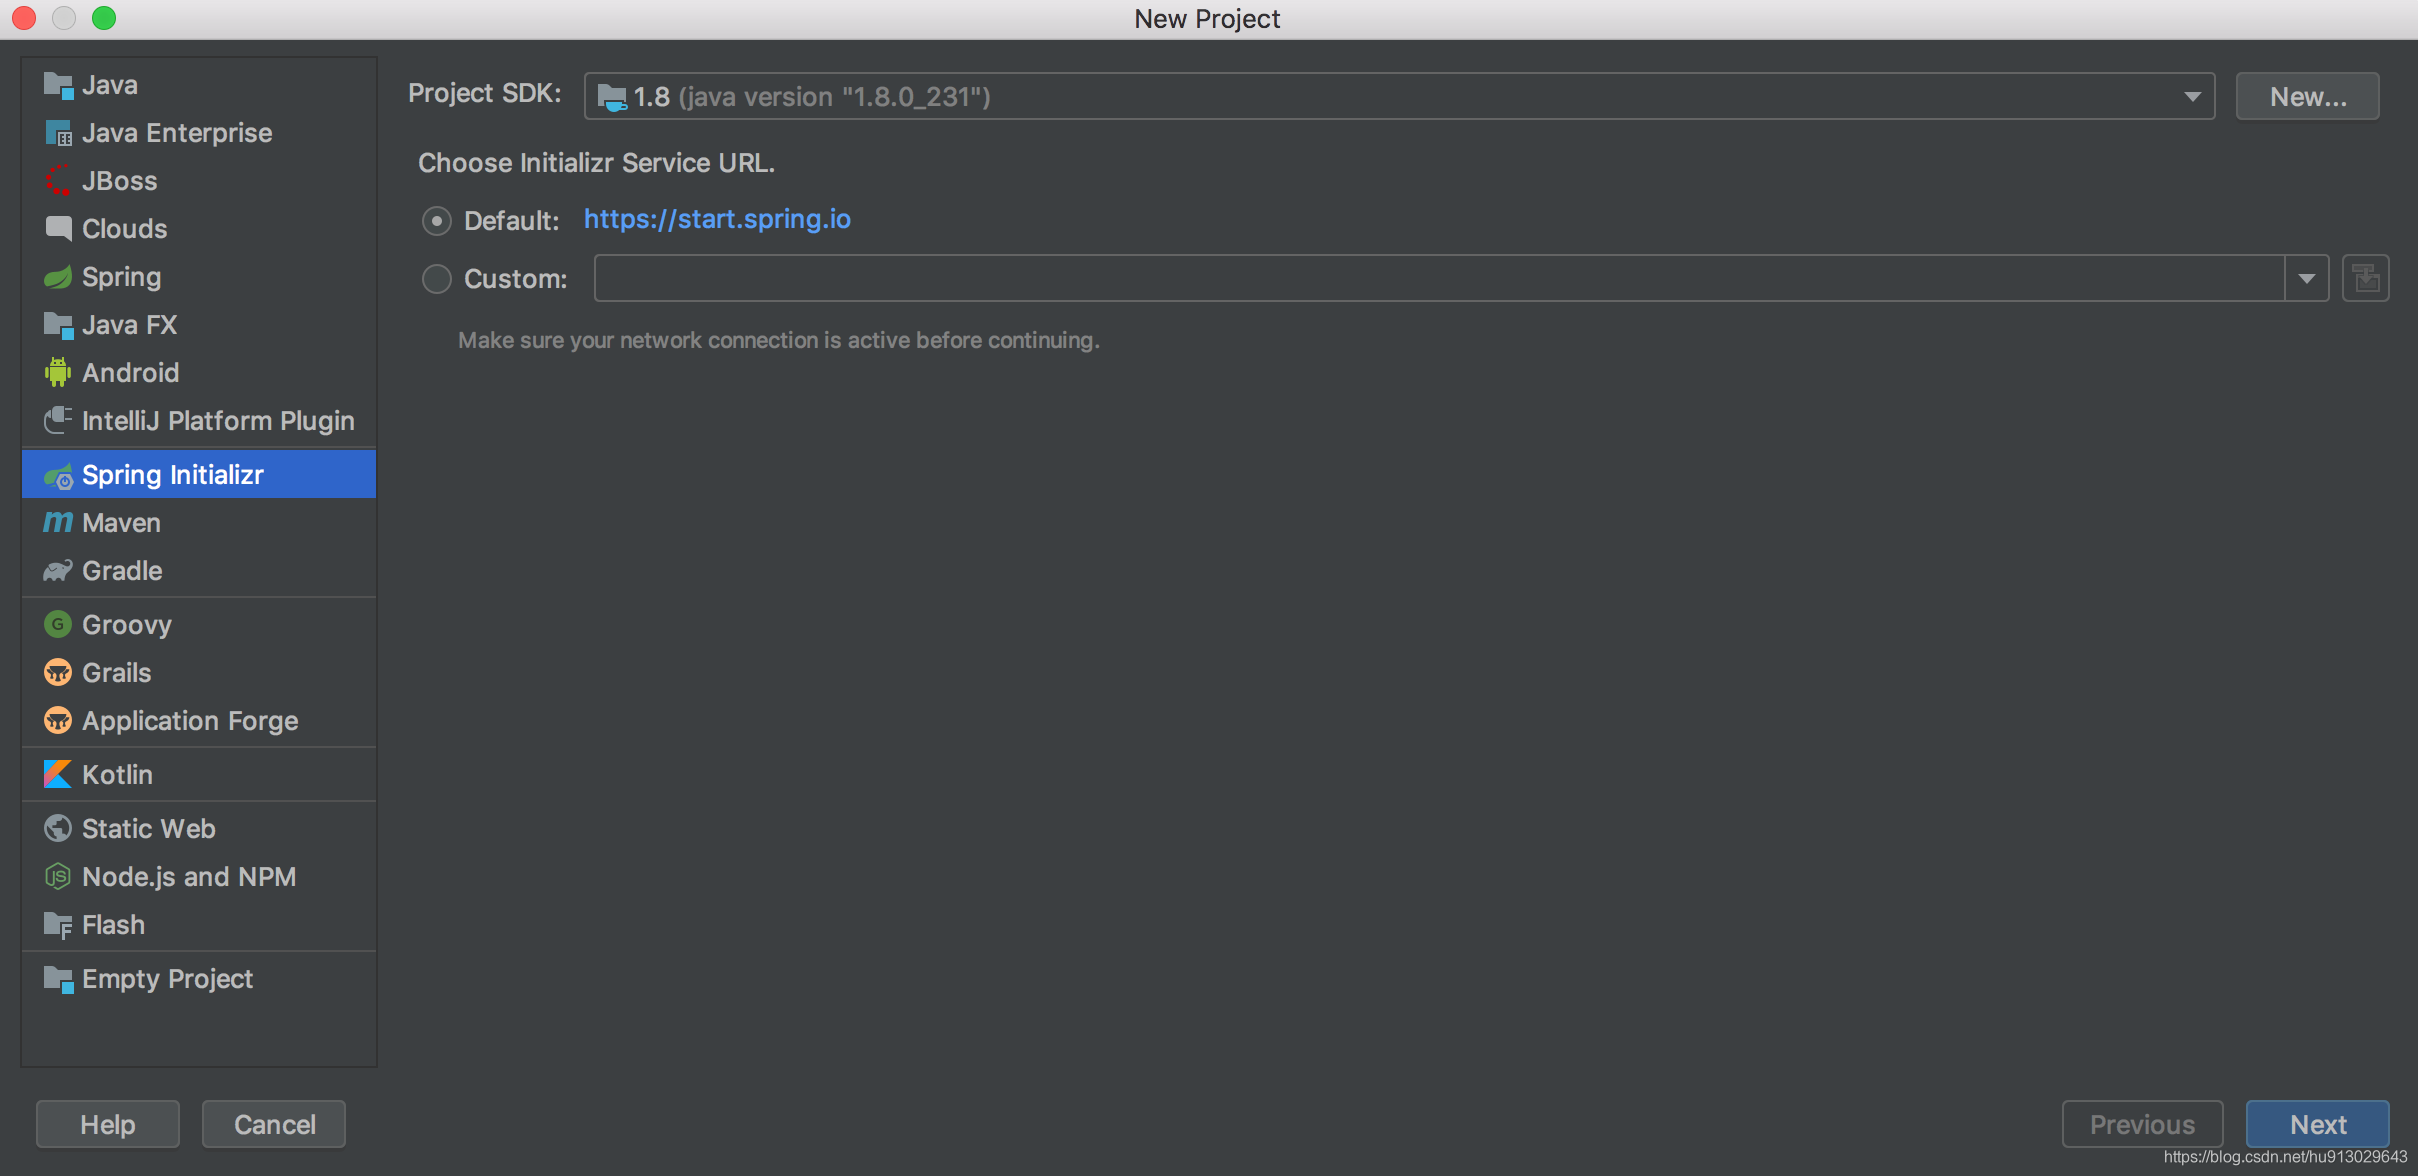
Task: Select Java FX project type
Action: pyautogui.click(x=199, y=325)
